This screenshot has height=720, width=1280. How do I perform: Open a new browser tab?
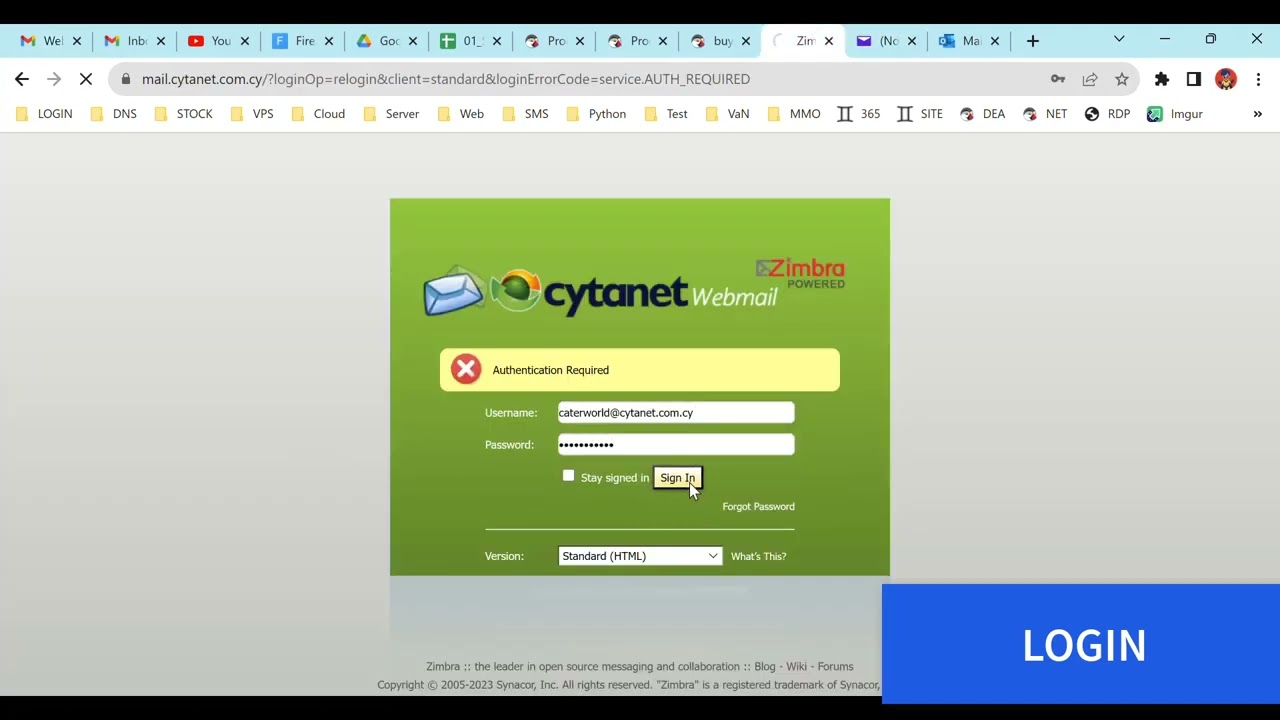click(1033, 41)
